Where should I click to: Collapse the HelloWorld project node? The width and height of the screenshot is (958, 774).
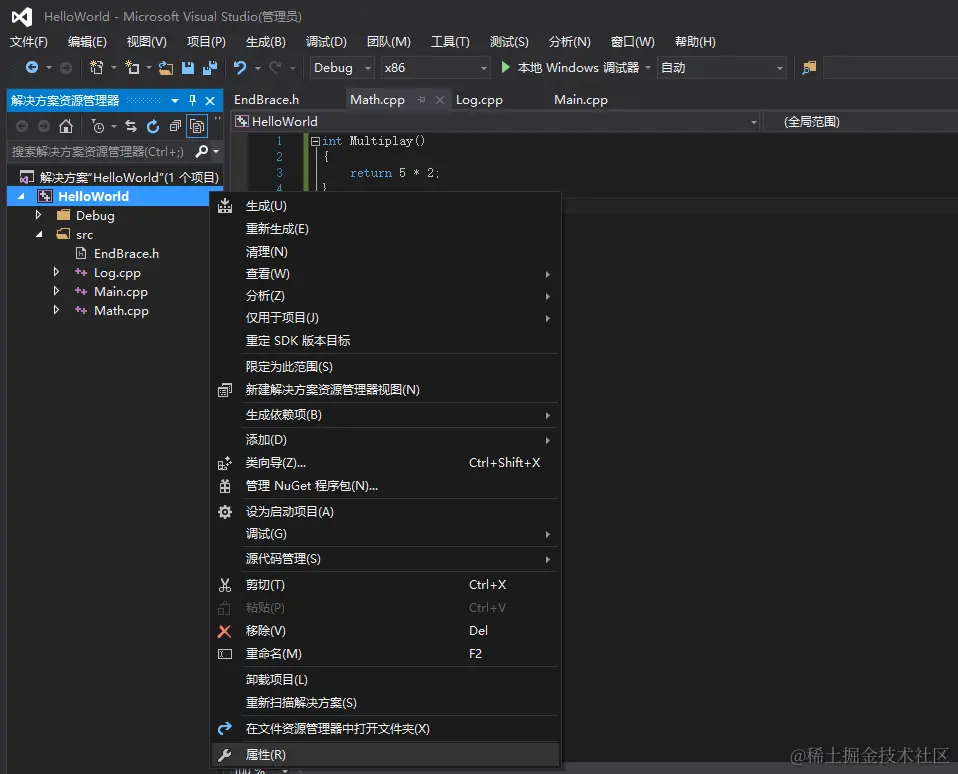pyautogui.click(x=21, y=196)
